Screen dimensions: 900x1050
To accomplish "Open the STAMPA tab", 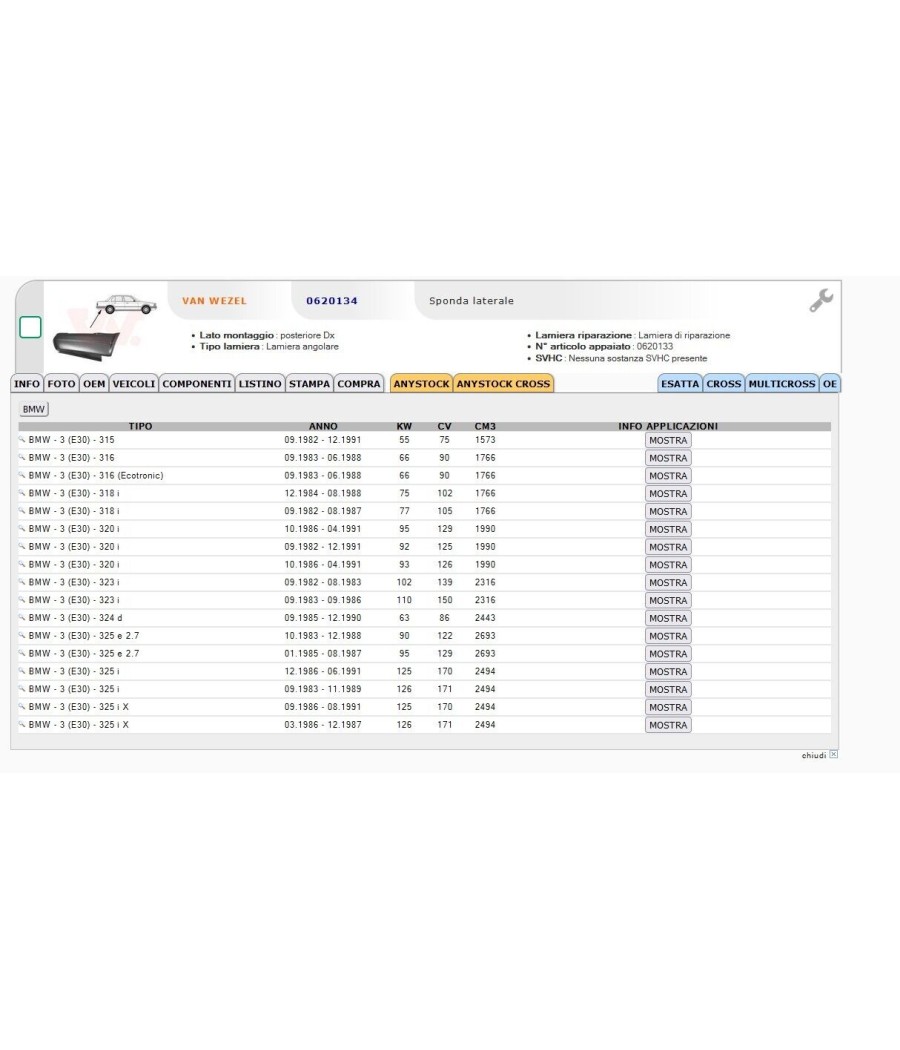I will 309,384.
